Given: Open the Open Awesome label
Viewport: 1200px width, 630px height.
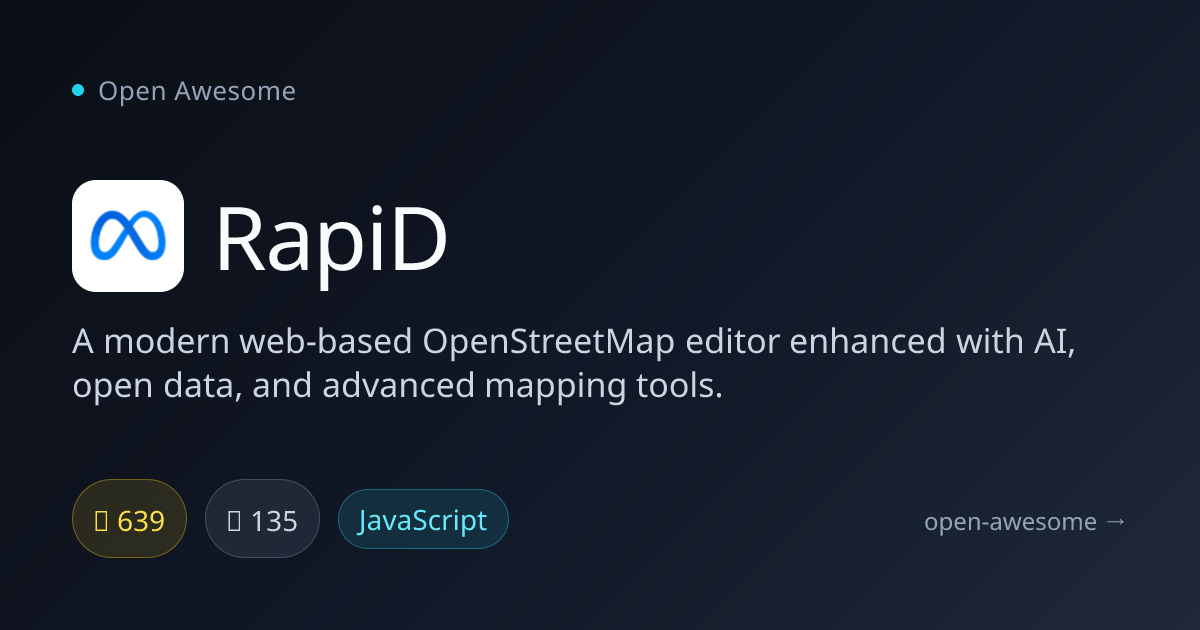Looking at the screenshot, I should pyautogui.click(x=197, y=91).
